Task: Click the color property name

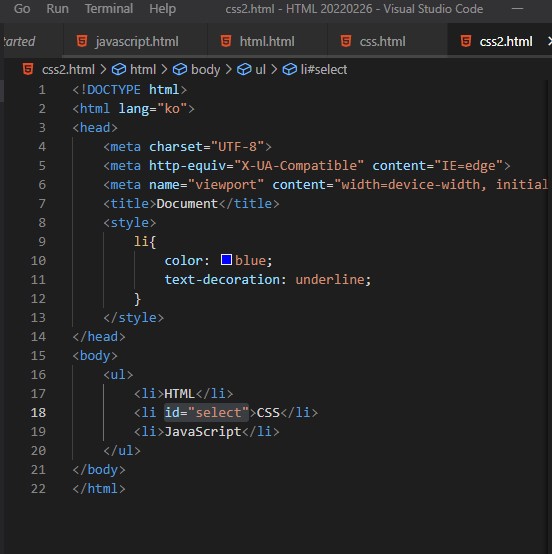Action: pos(183,260)
